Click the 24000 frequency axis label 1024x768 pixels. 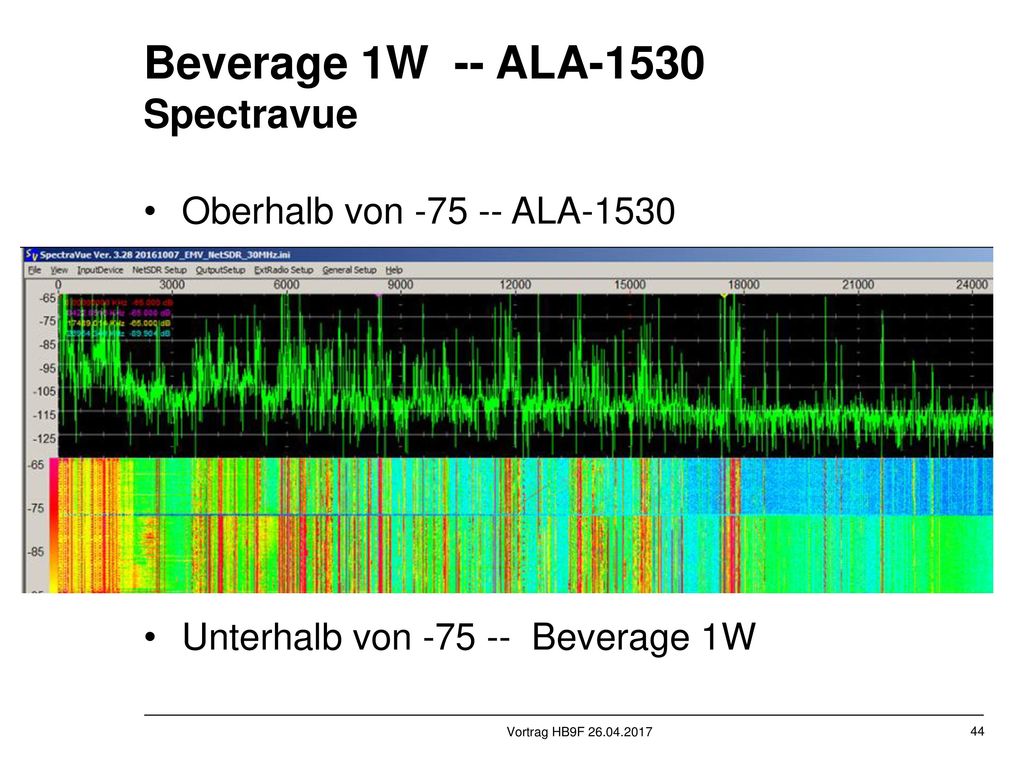pyautogui.click(x=972, y=285)
